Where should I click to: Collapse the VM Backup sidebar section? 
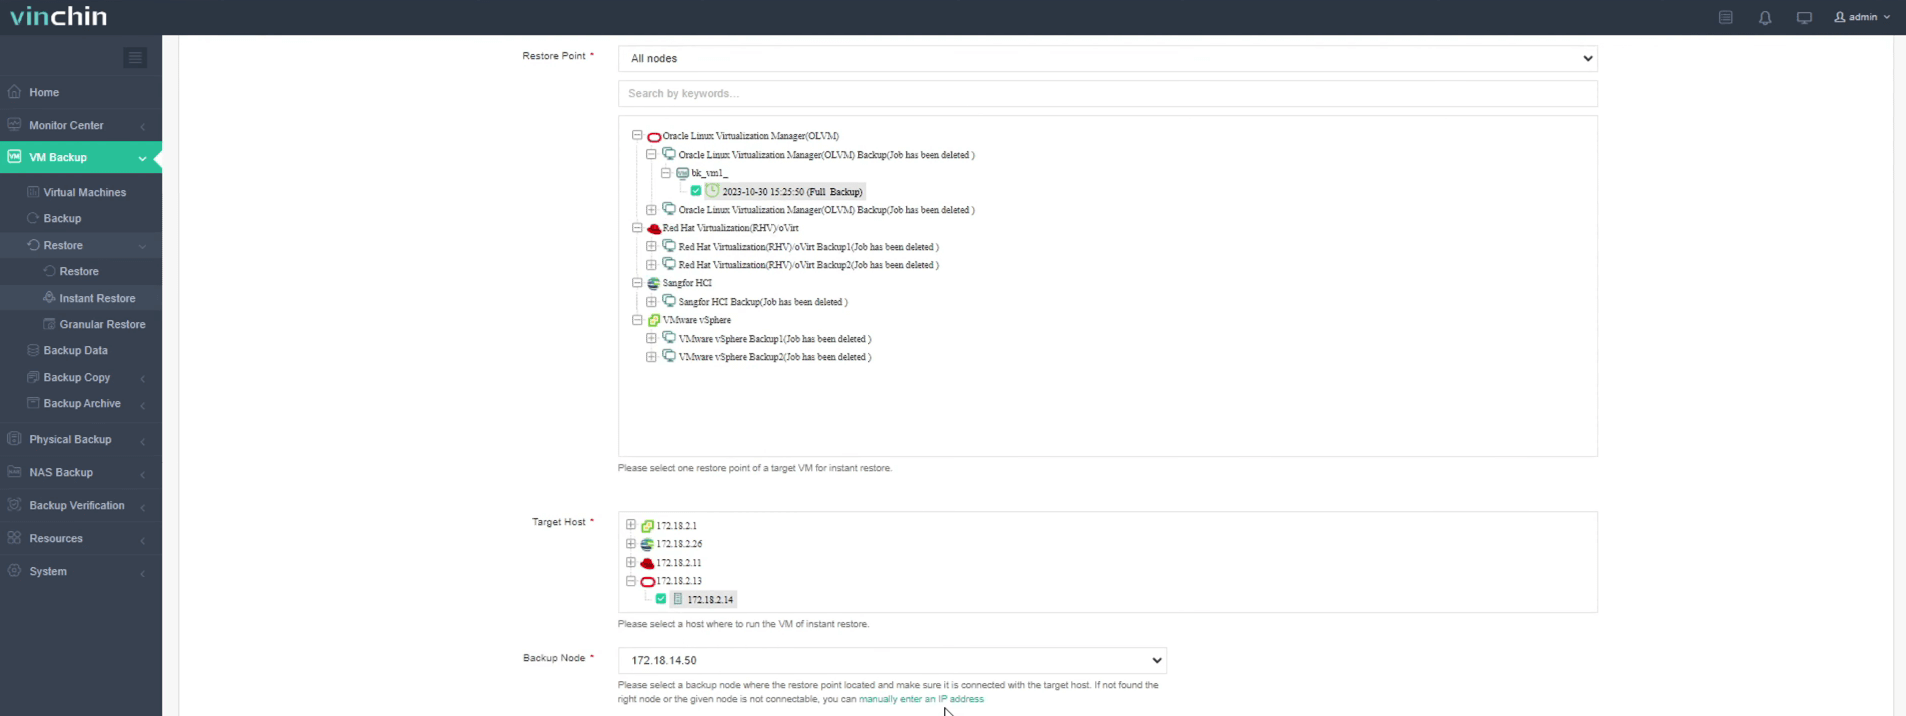[x=81, y=157]
